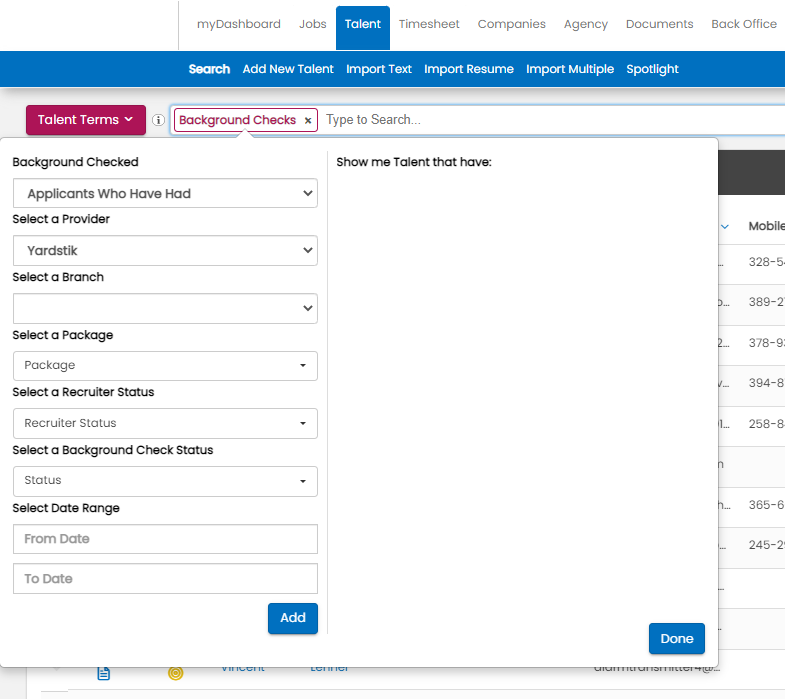
Task: Expand the Background Checked dropdown
Action: (165, 193)
